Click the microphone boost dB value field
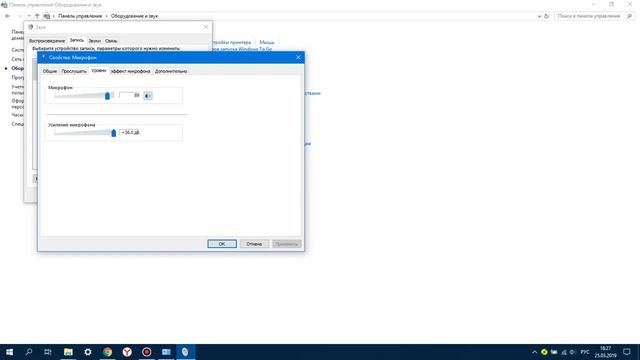This screenshot has height=360, width=640. (x=130, y=132)
